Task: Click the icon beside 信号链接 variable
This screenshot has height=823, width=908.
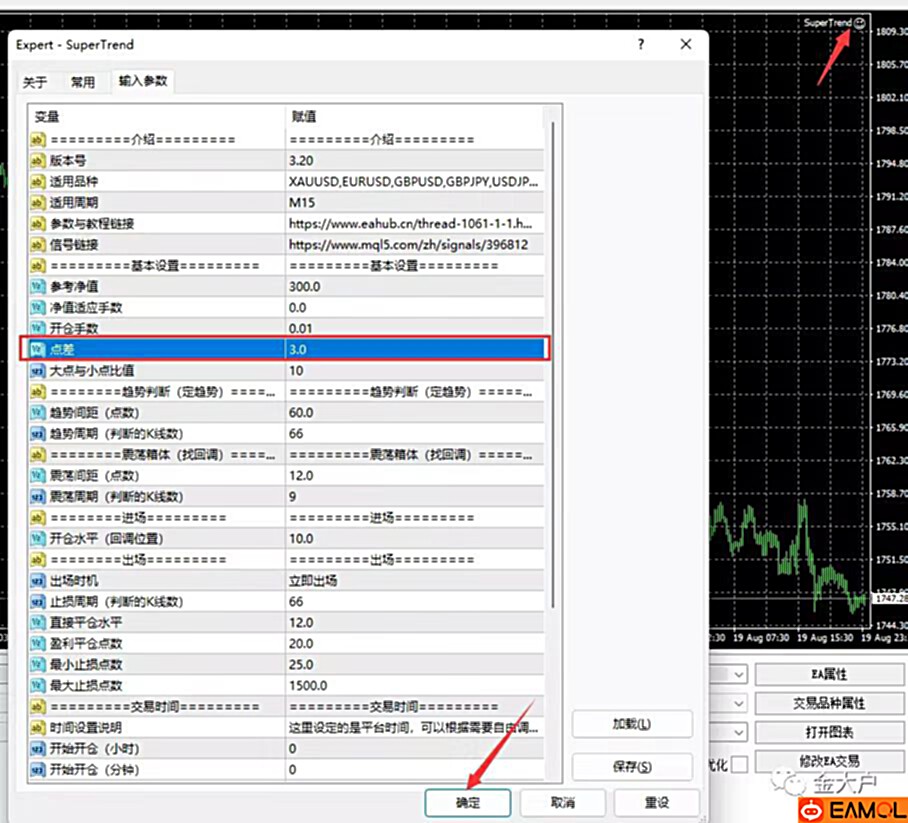Action: pos(39,245)
